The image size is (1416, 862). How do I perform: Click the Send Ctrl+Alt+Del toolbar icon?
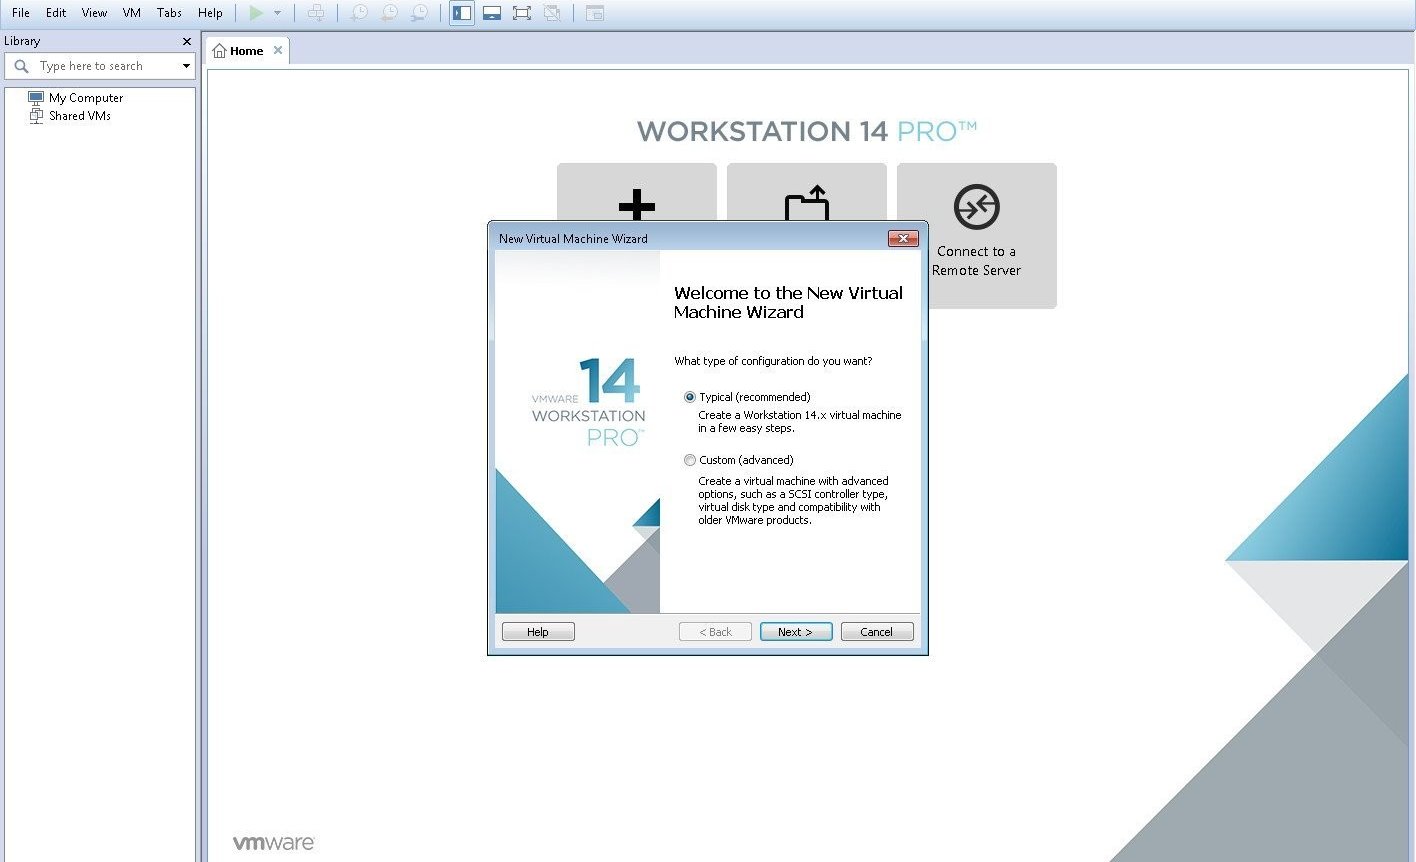(x=316, y=13)
